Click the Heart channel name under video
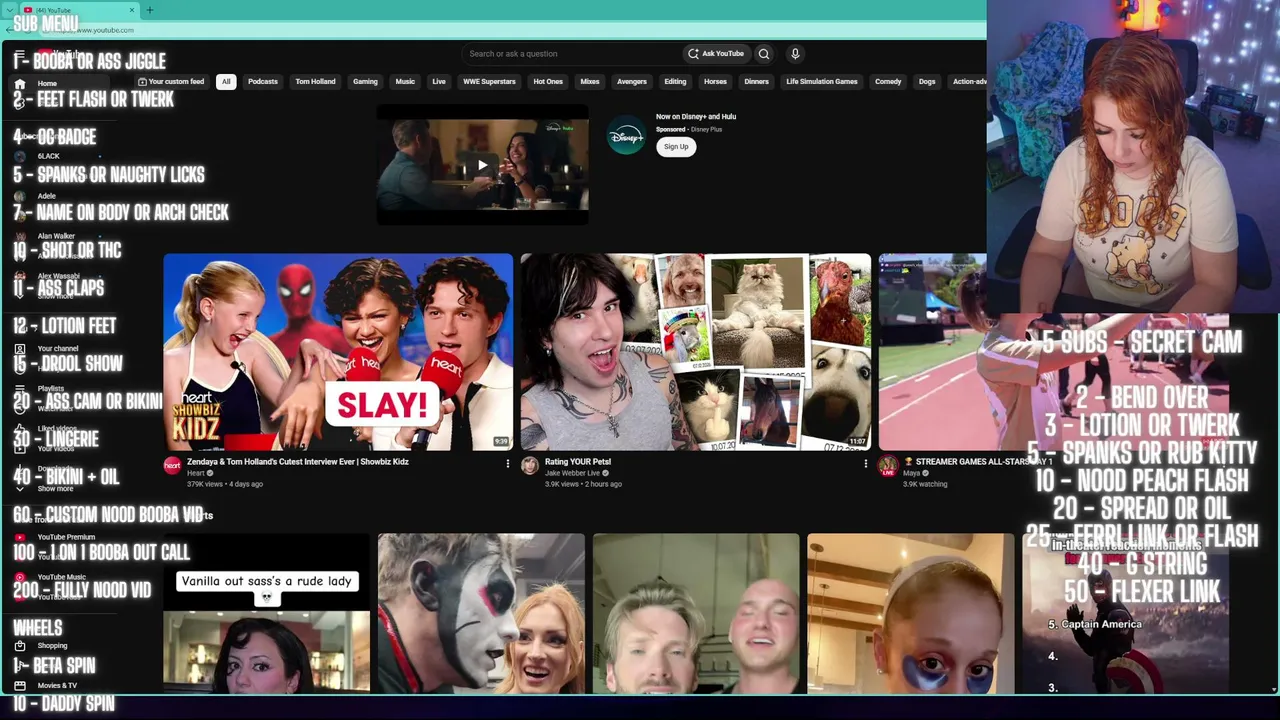This screenshot has width=1280, height=720. coord(195,473)
